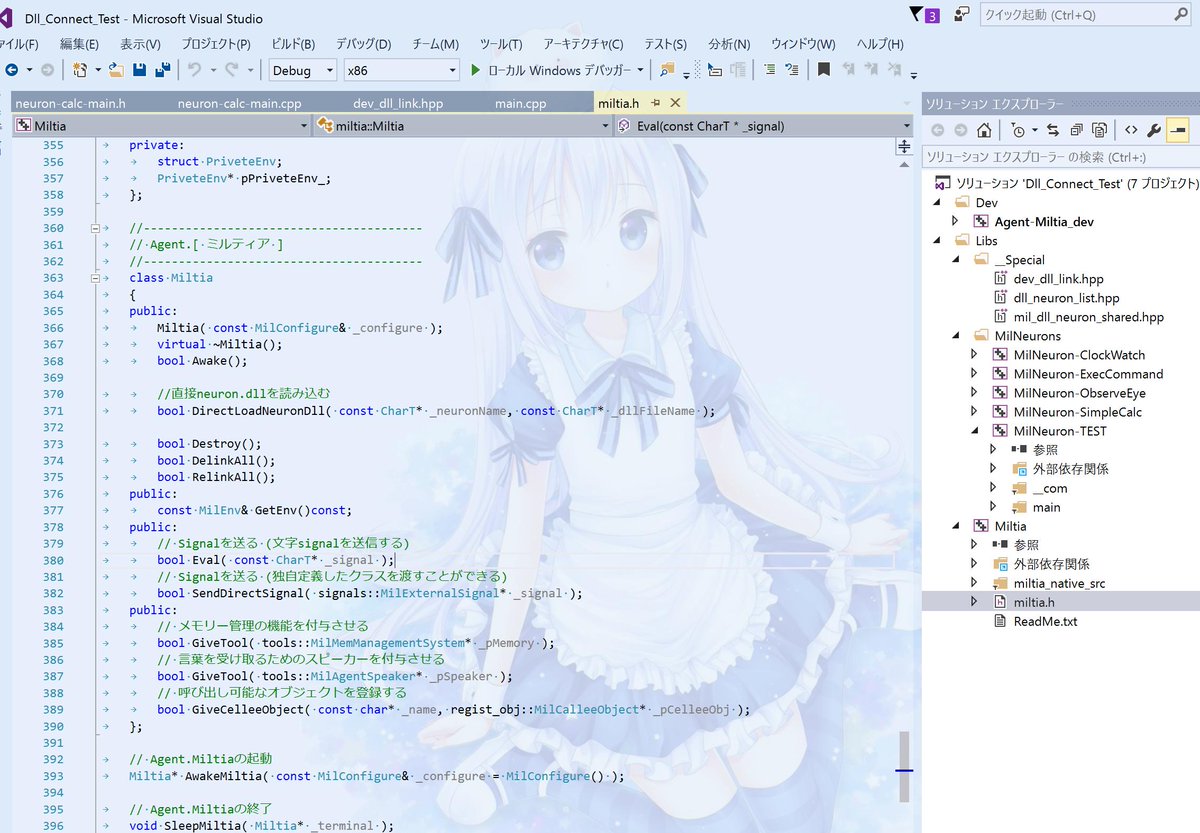Viewport: 1200px width, 833px height.
Task: Open the Miltia scope dropdown
Action: click(x=161, y=126)
